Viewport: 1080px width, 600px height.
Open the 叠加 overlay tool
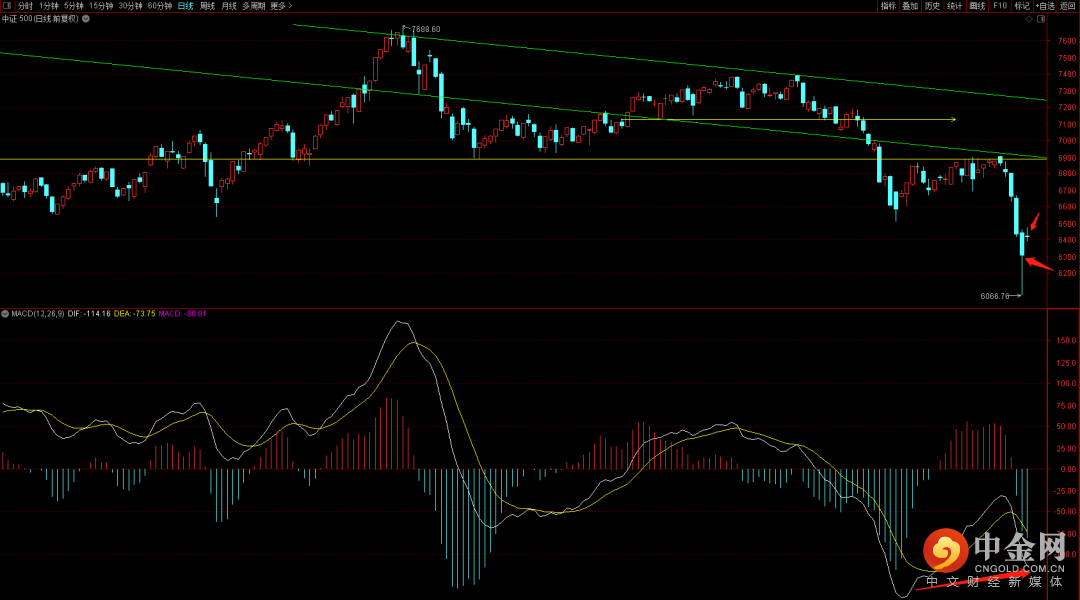click(909, 6)
